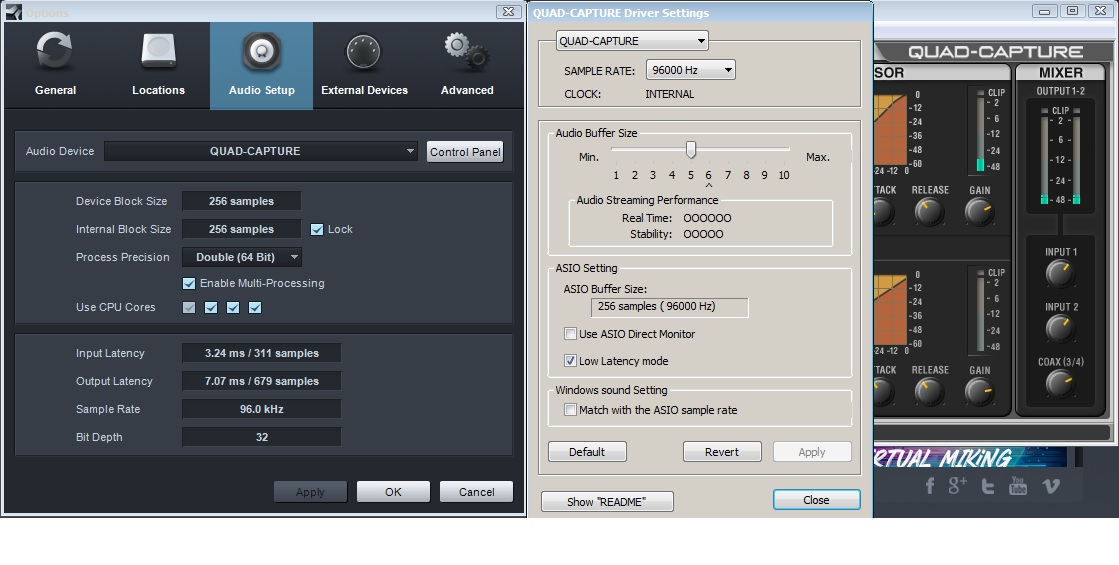Click the Default button in Driver Settings

tap(587, 452)
